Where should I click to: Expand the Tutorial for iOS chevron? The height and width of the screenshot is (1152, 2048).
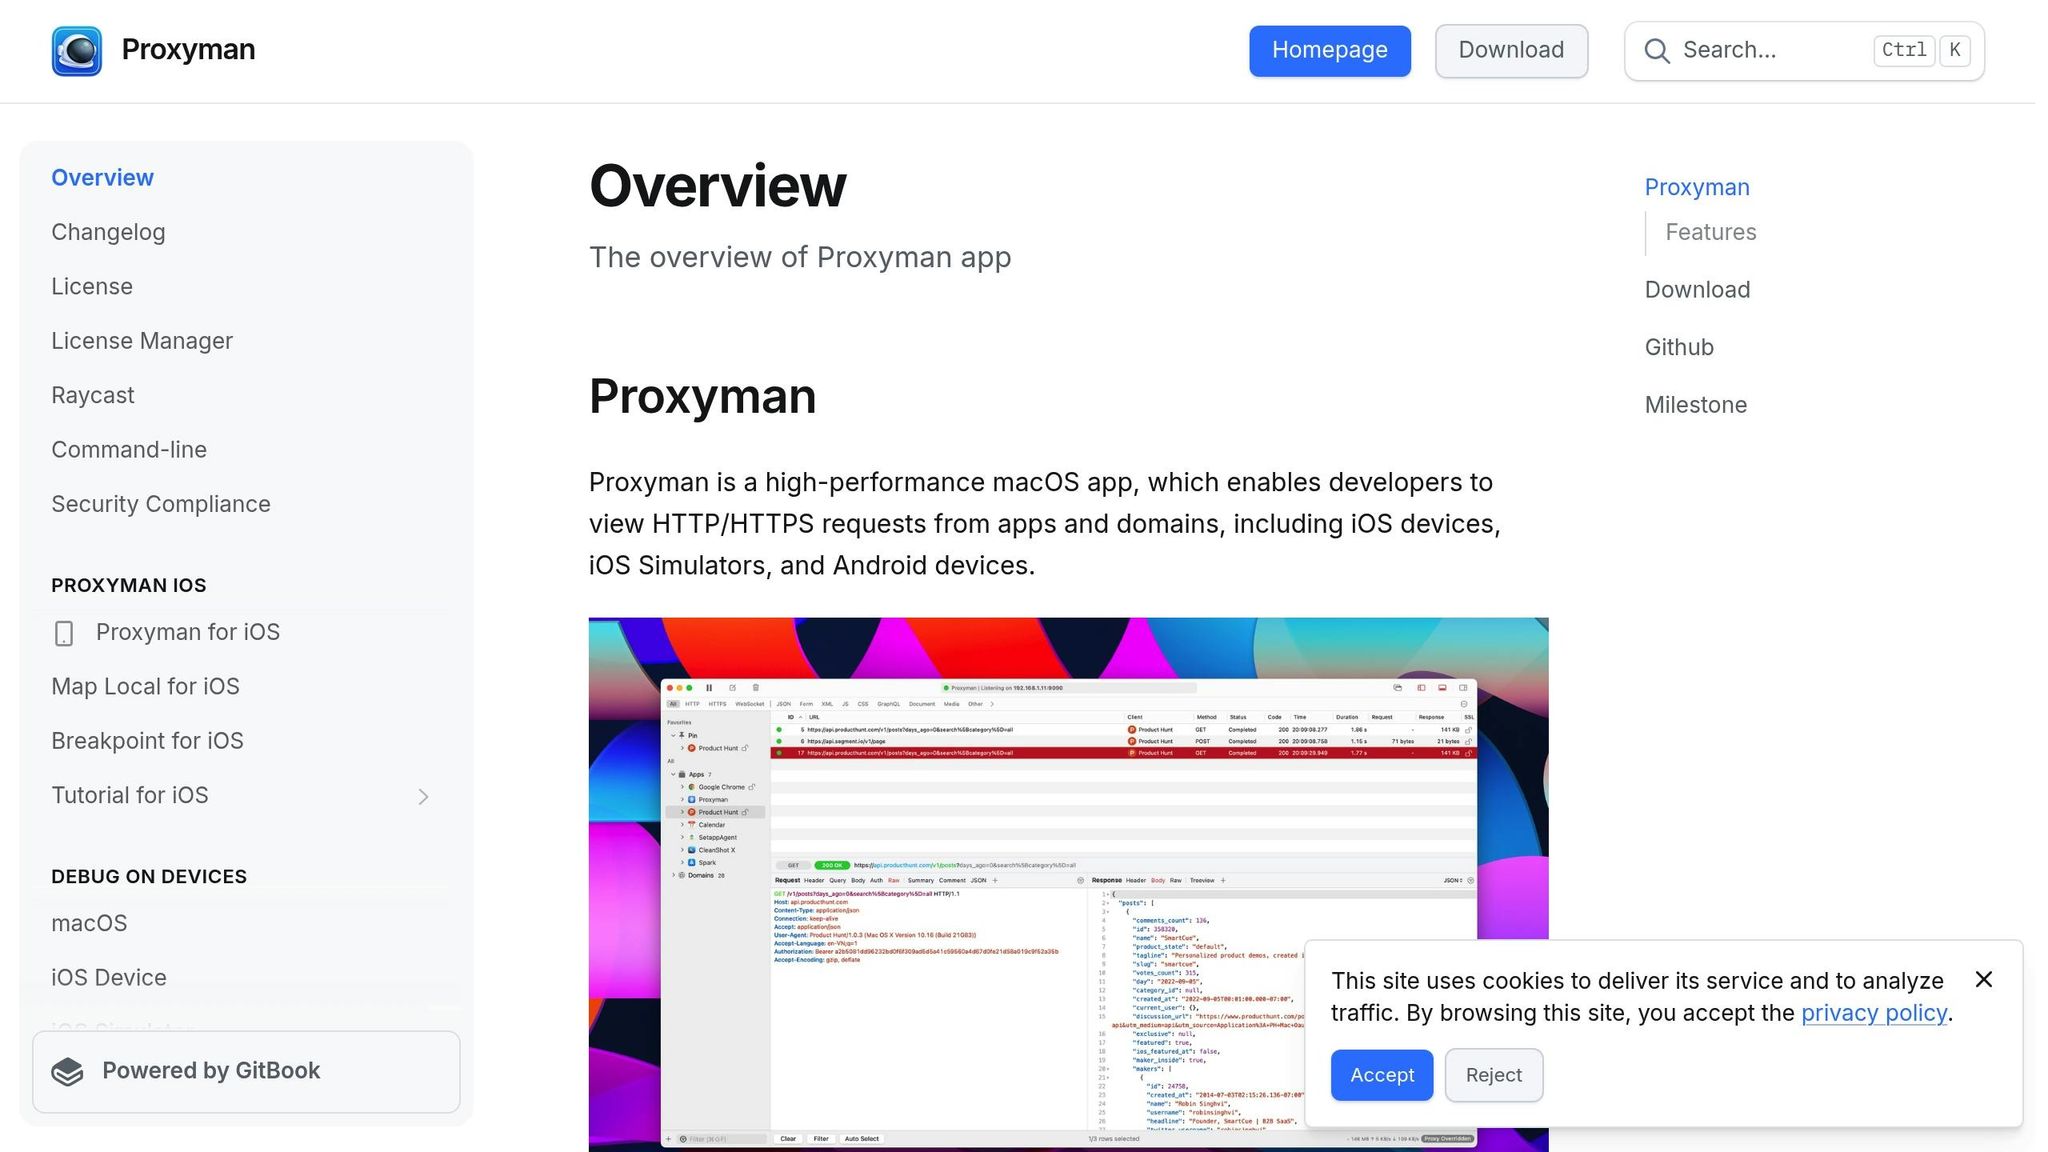click(x=423, y=797)
